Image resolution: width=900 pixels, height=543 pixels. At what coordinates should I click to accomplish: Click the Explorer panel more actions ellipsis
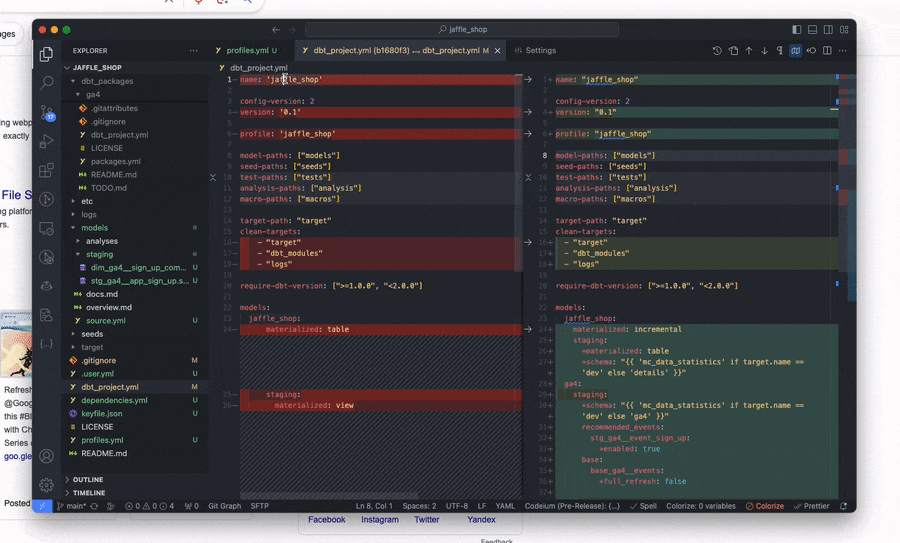(x=193, y=51)
